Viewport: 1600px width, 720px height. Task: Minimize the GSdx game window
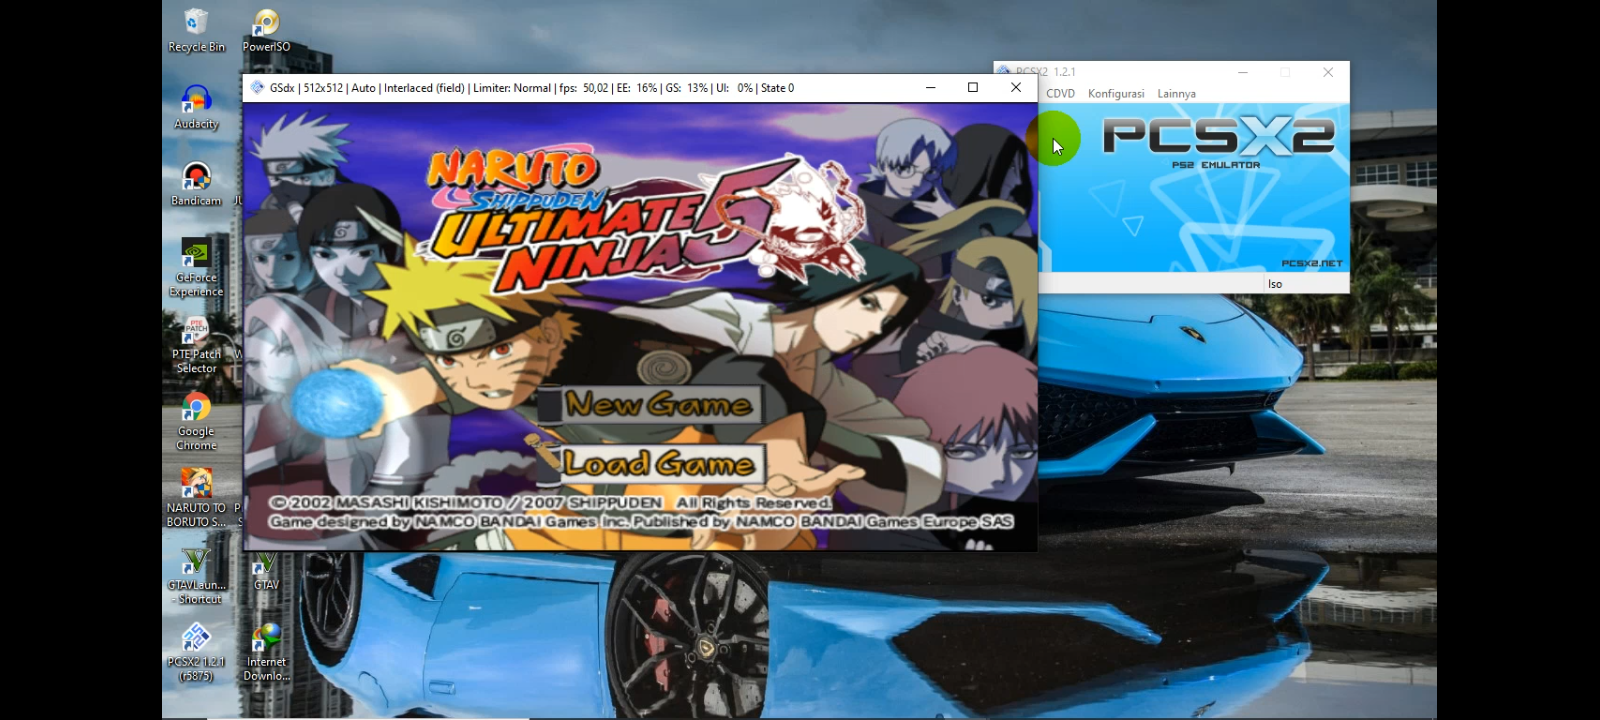[x=930, y=88]
